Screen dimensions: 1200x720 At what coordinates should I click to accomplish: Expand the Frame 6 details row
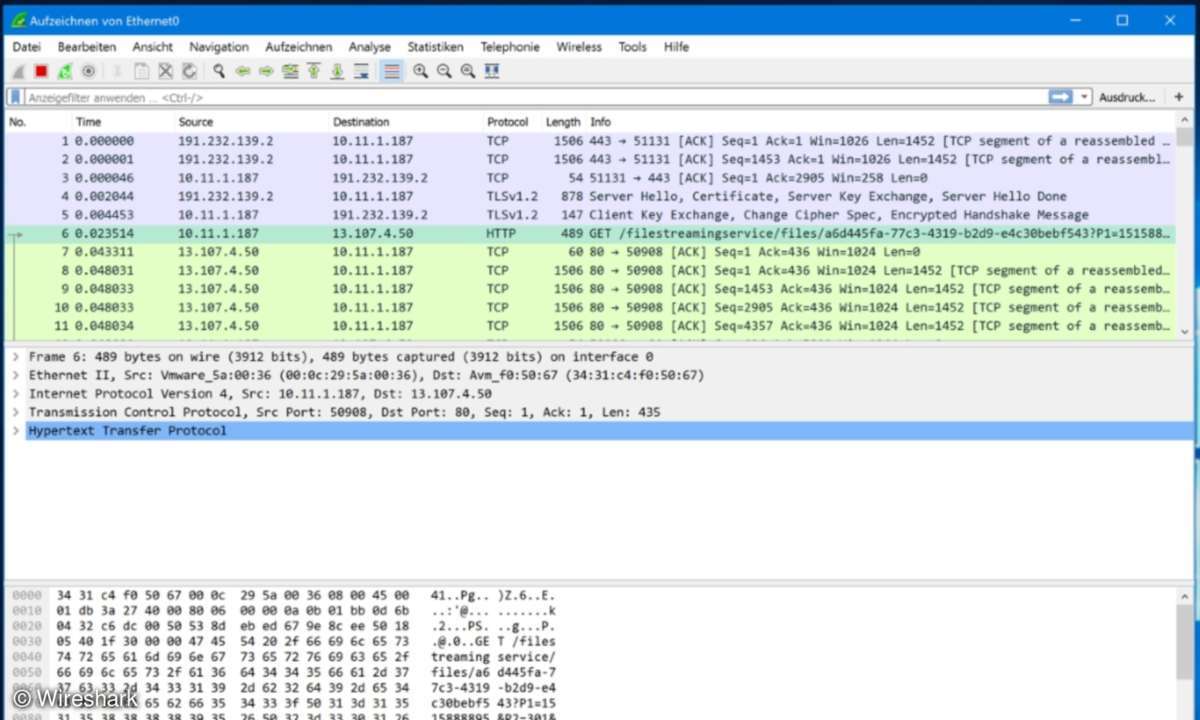tap(16, 357)
